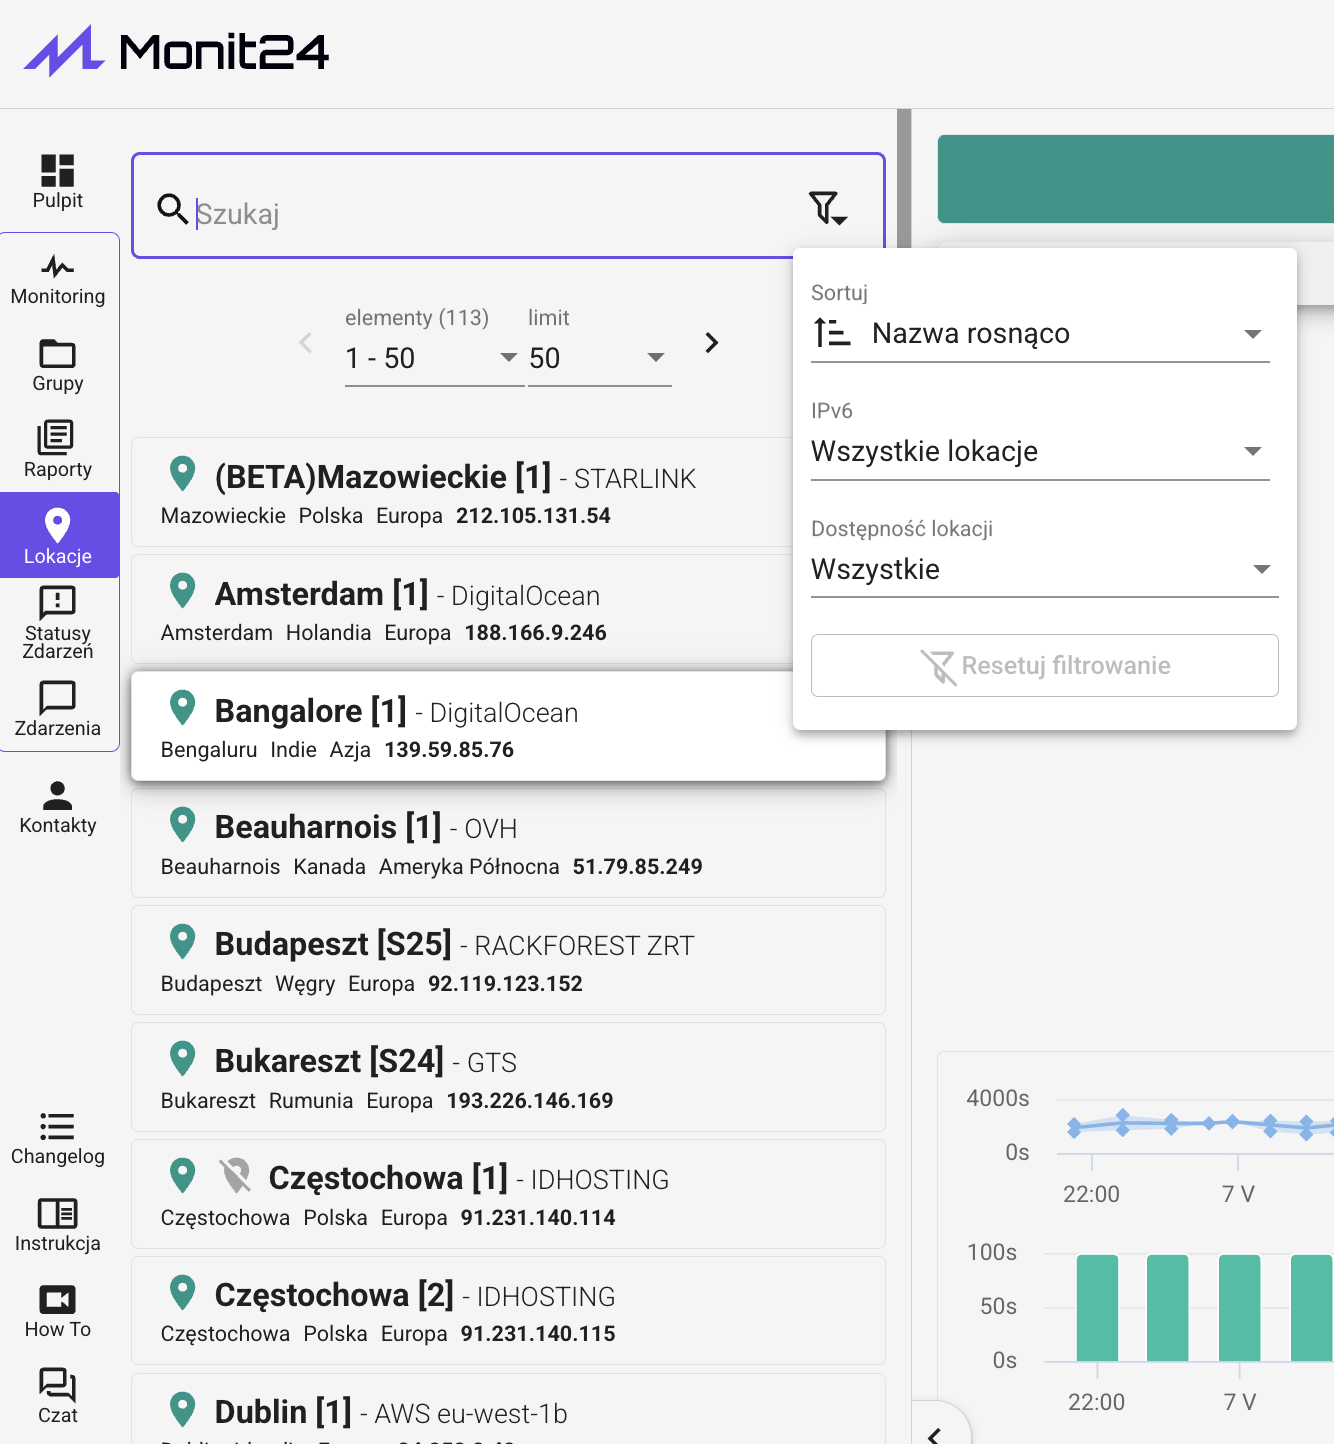The image size is (1334, 1444).
Task: Open the Kontakty section
Action: [x=58, y=807]
